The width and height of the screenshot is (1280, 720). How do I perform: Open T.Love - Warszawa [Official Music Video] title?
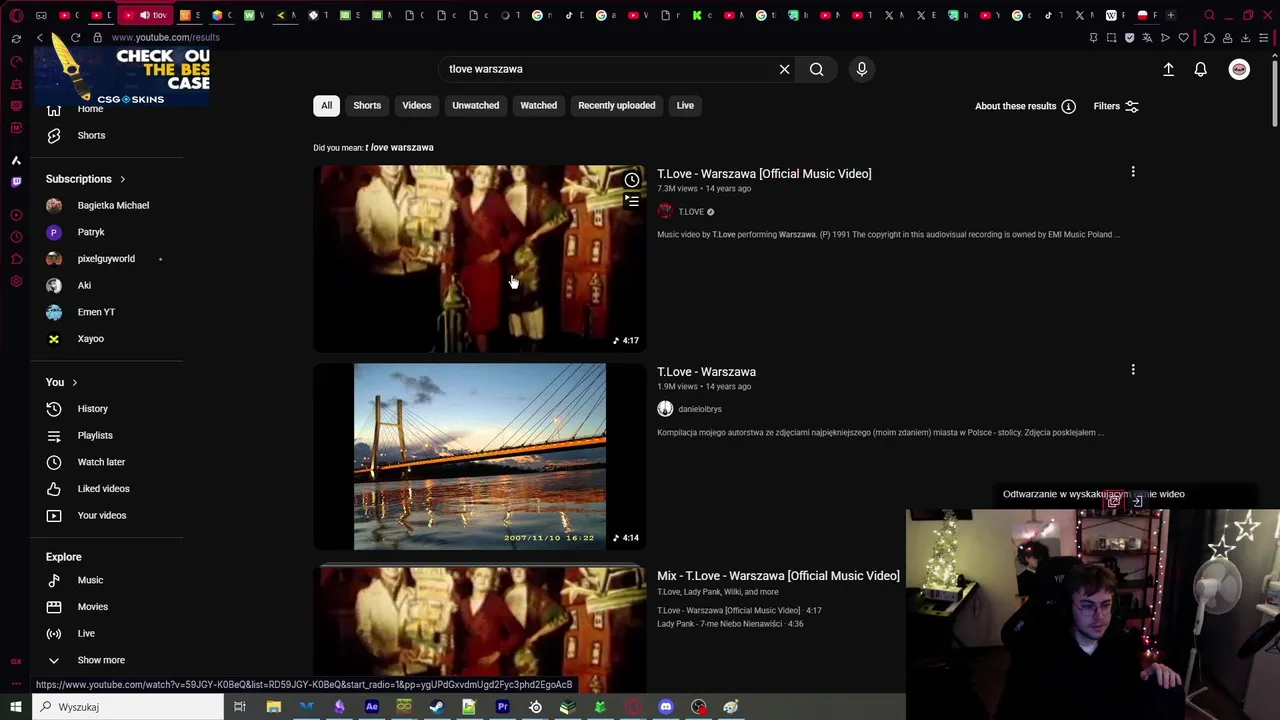[x=764, y=174]
